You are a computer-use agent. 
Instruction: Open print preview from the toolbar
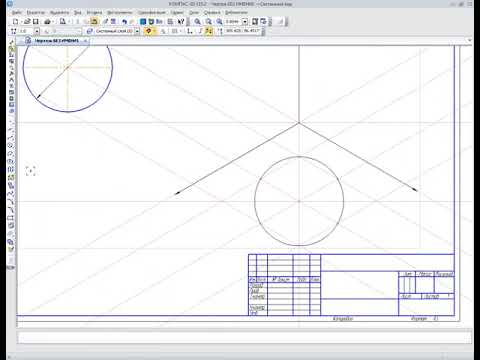pyautogui.click(x=63, y=22)
